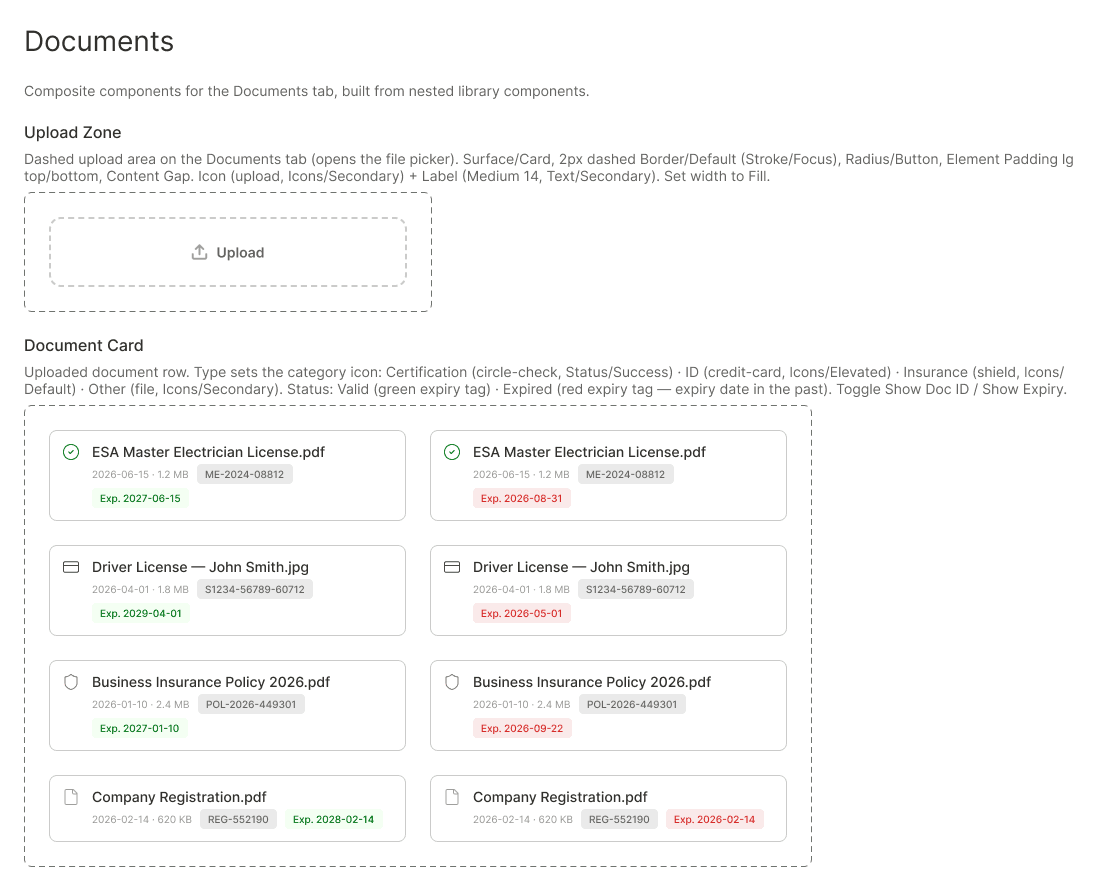
Task: Open the file picker via the Upload label
Action: [x=240, y=253]
